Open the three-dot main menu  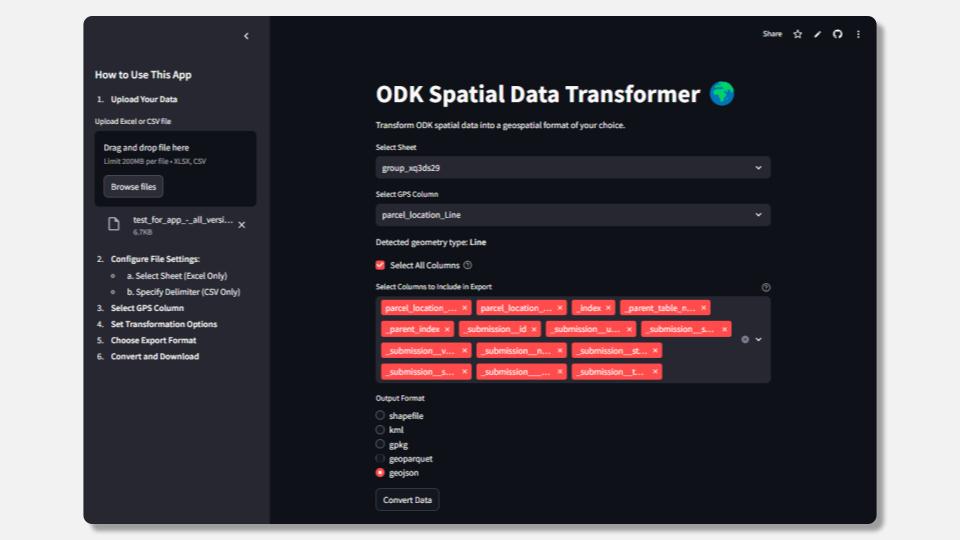pos(858,34)
